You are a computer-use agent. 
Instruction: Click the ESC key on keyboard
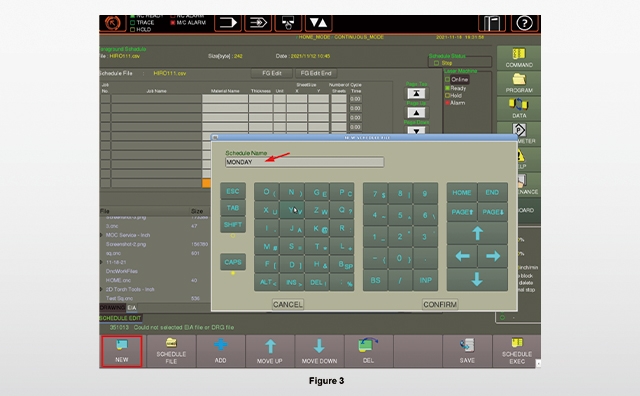click(x=233, y=191)
